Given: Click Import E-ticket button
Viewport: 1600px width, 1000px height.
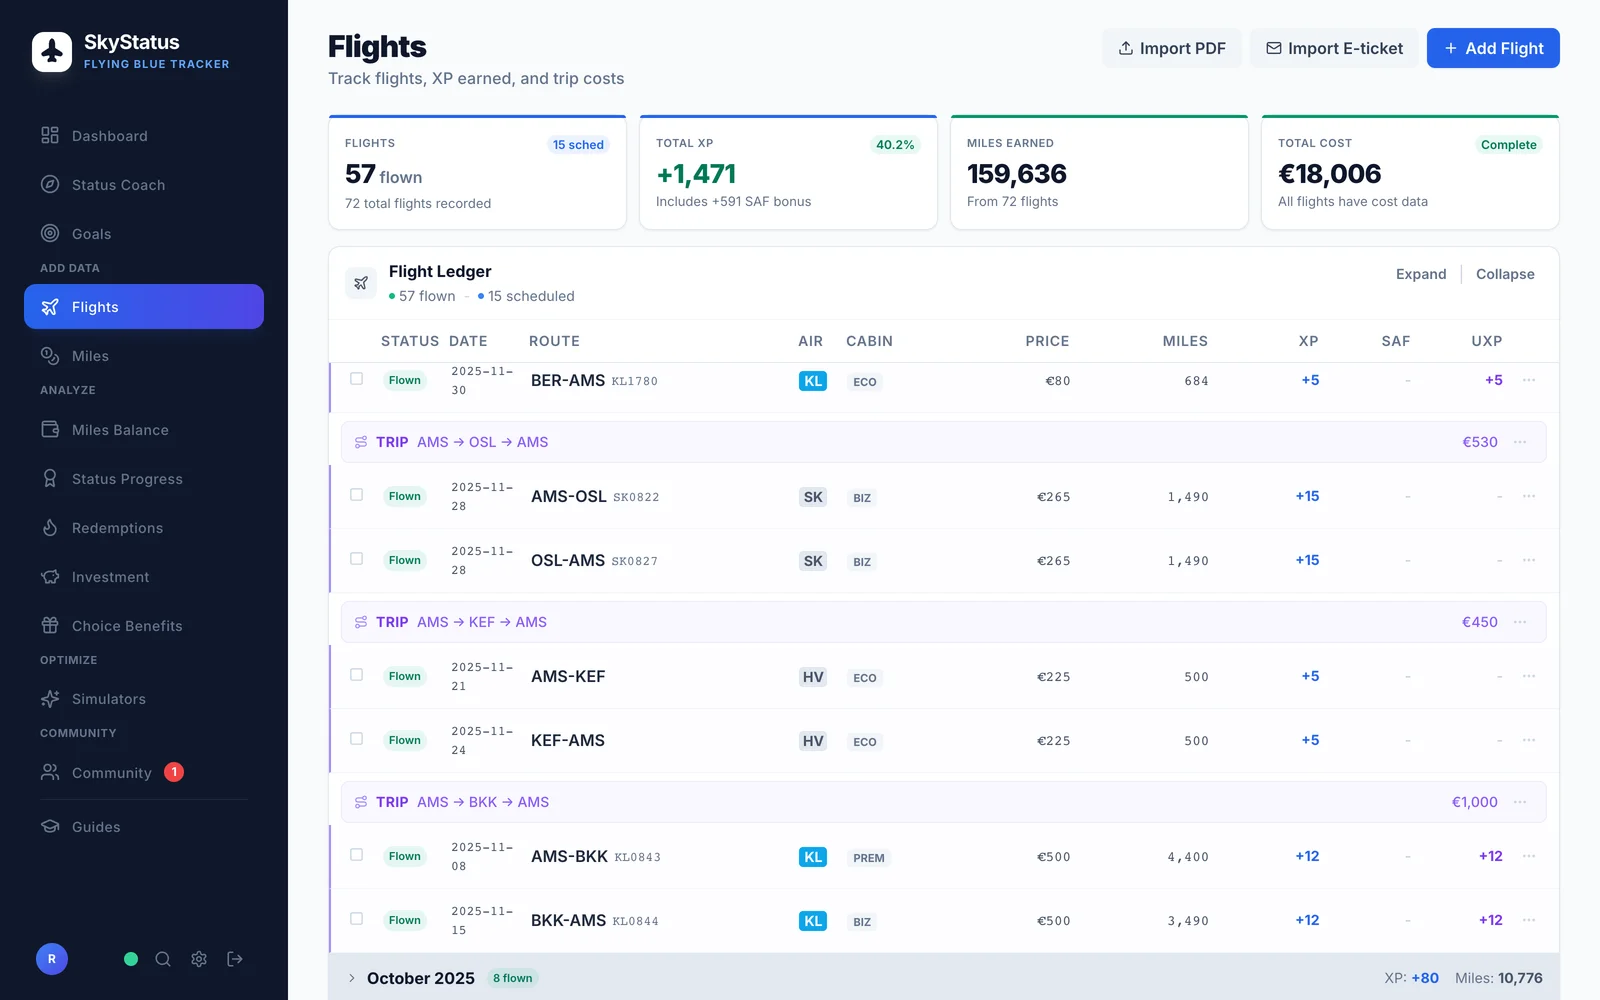Looking at the screenshot, I should click(x=1334, y=48).
